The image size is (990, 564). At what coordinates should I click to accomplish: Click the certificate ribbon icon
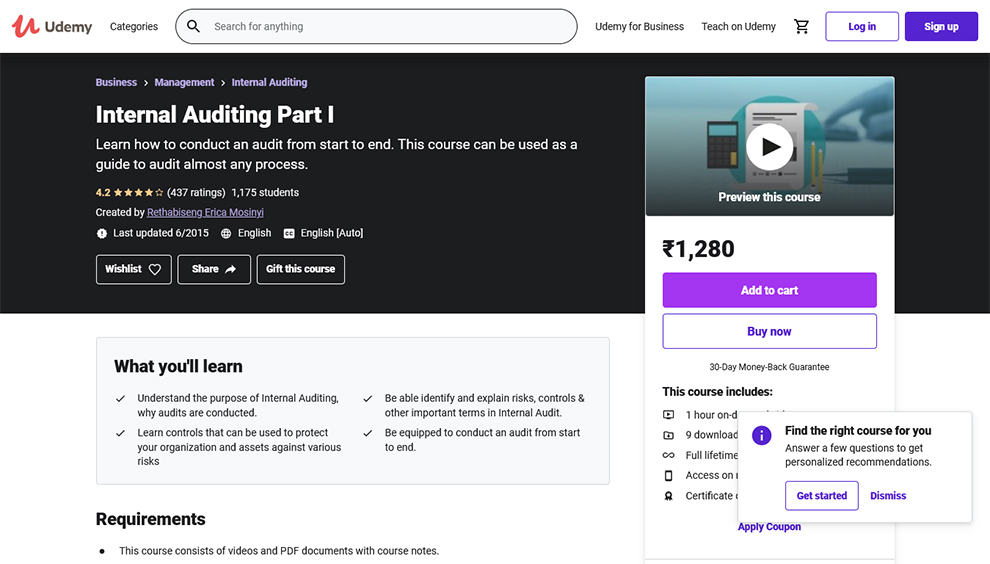coord(668,496)
